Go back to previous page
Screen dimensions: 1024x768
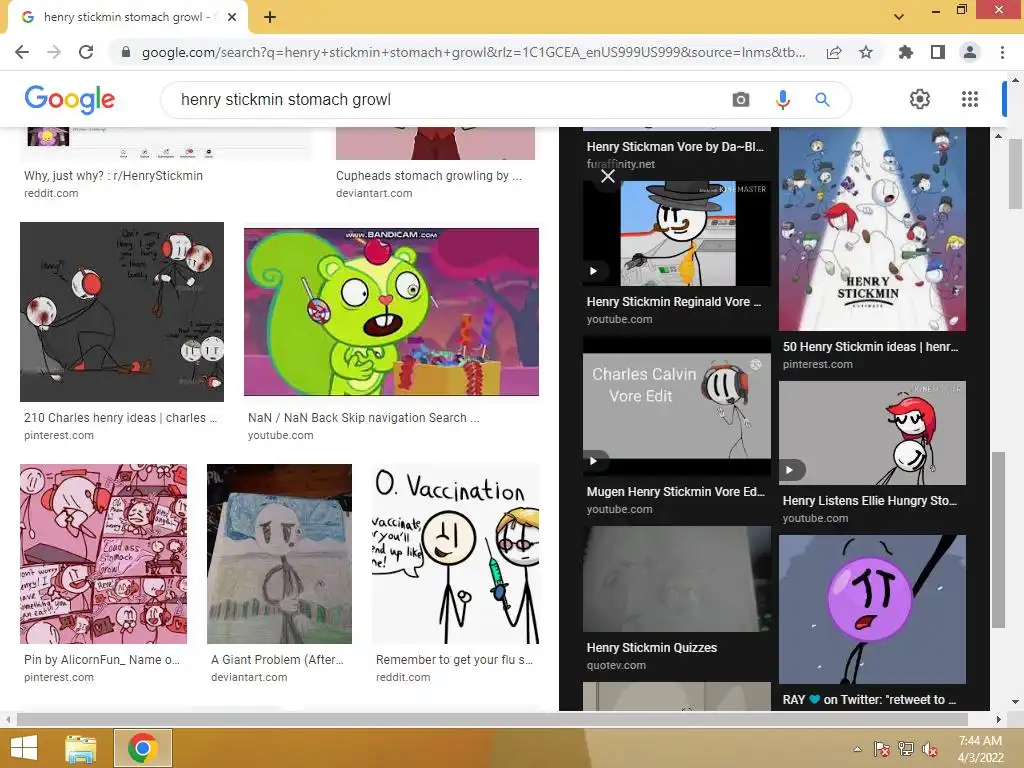coord(22,52)
